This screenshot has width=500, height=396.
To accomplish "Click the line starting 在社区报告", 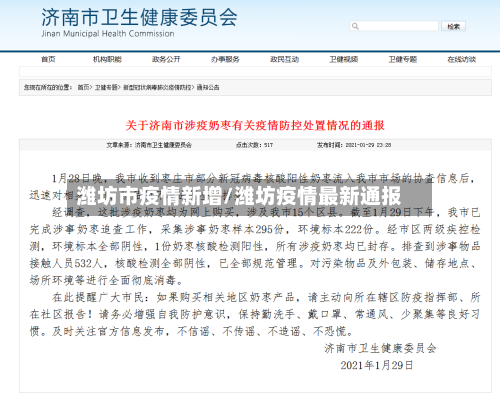I will click(255, 314).
